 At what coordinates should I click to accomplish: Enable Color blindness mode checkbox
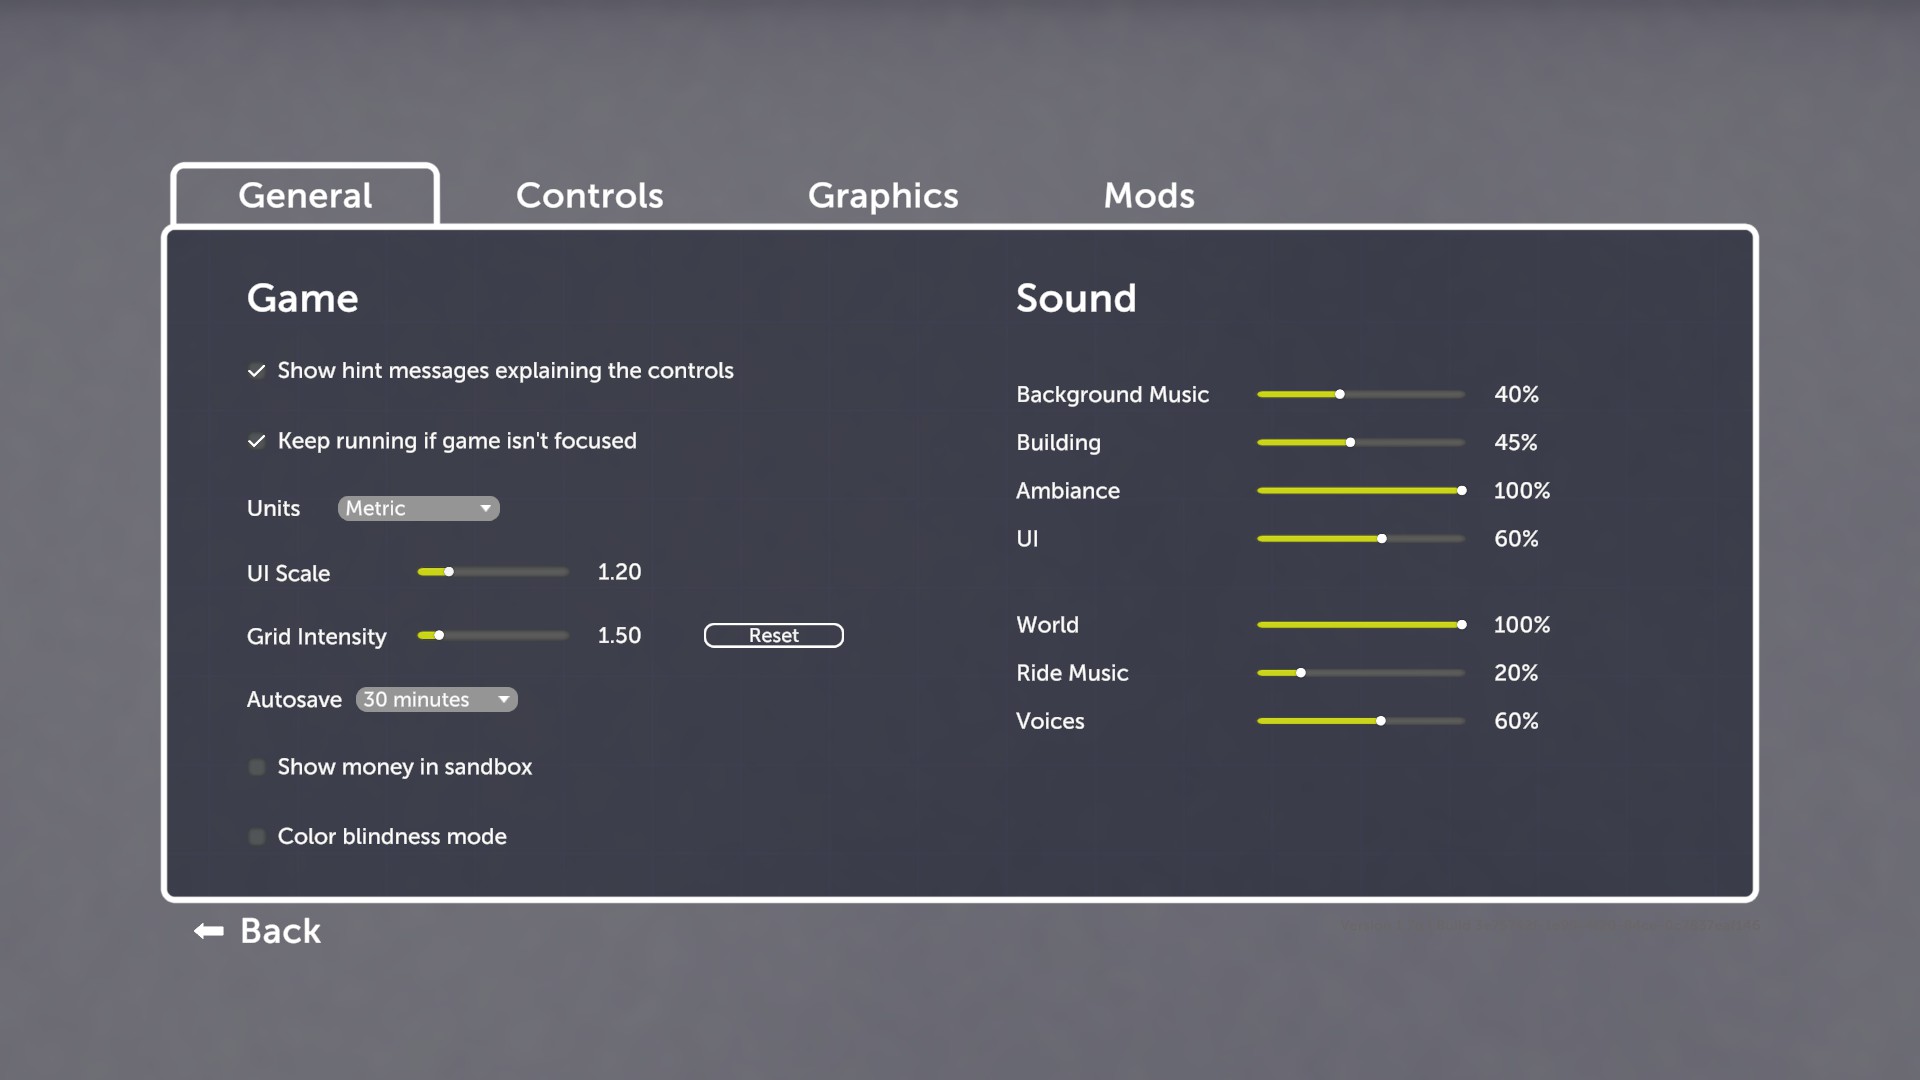[x=257, y=836]
